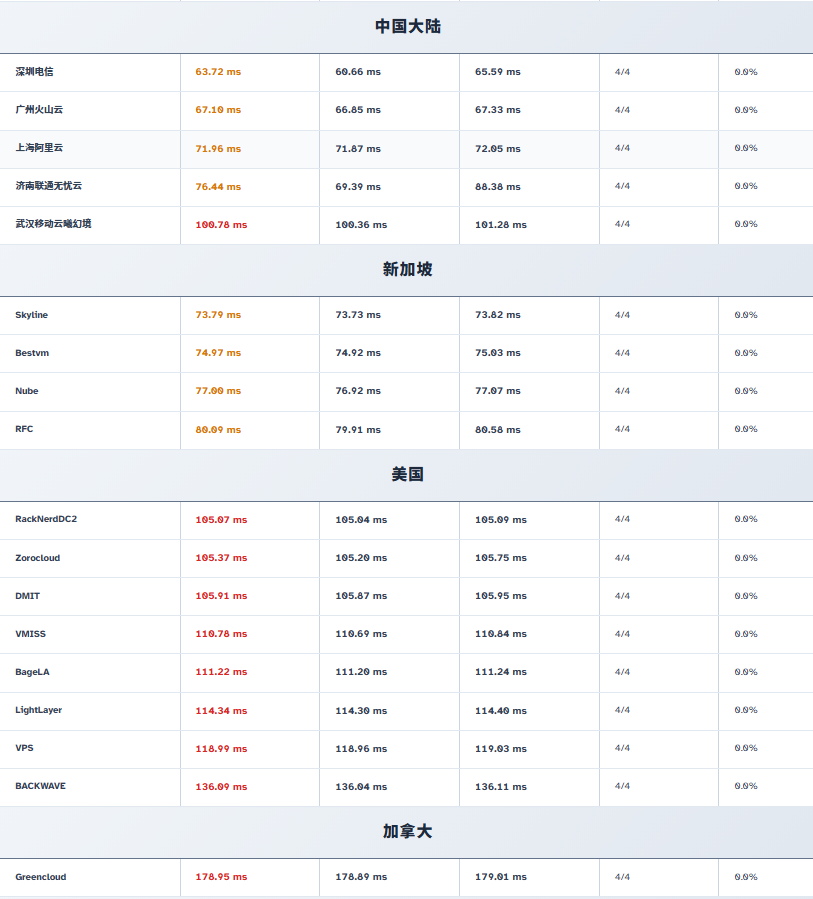This screenshot has width=813, height=899.
Task: Select 上海阿里云 in the list
Action: [39, 148]
